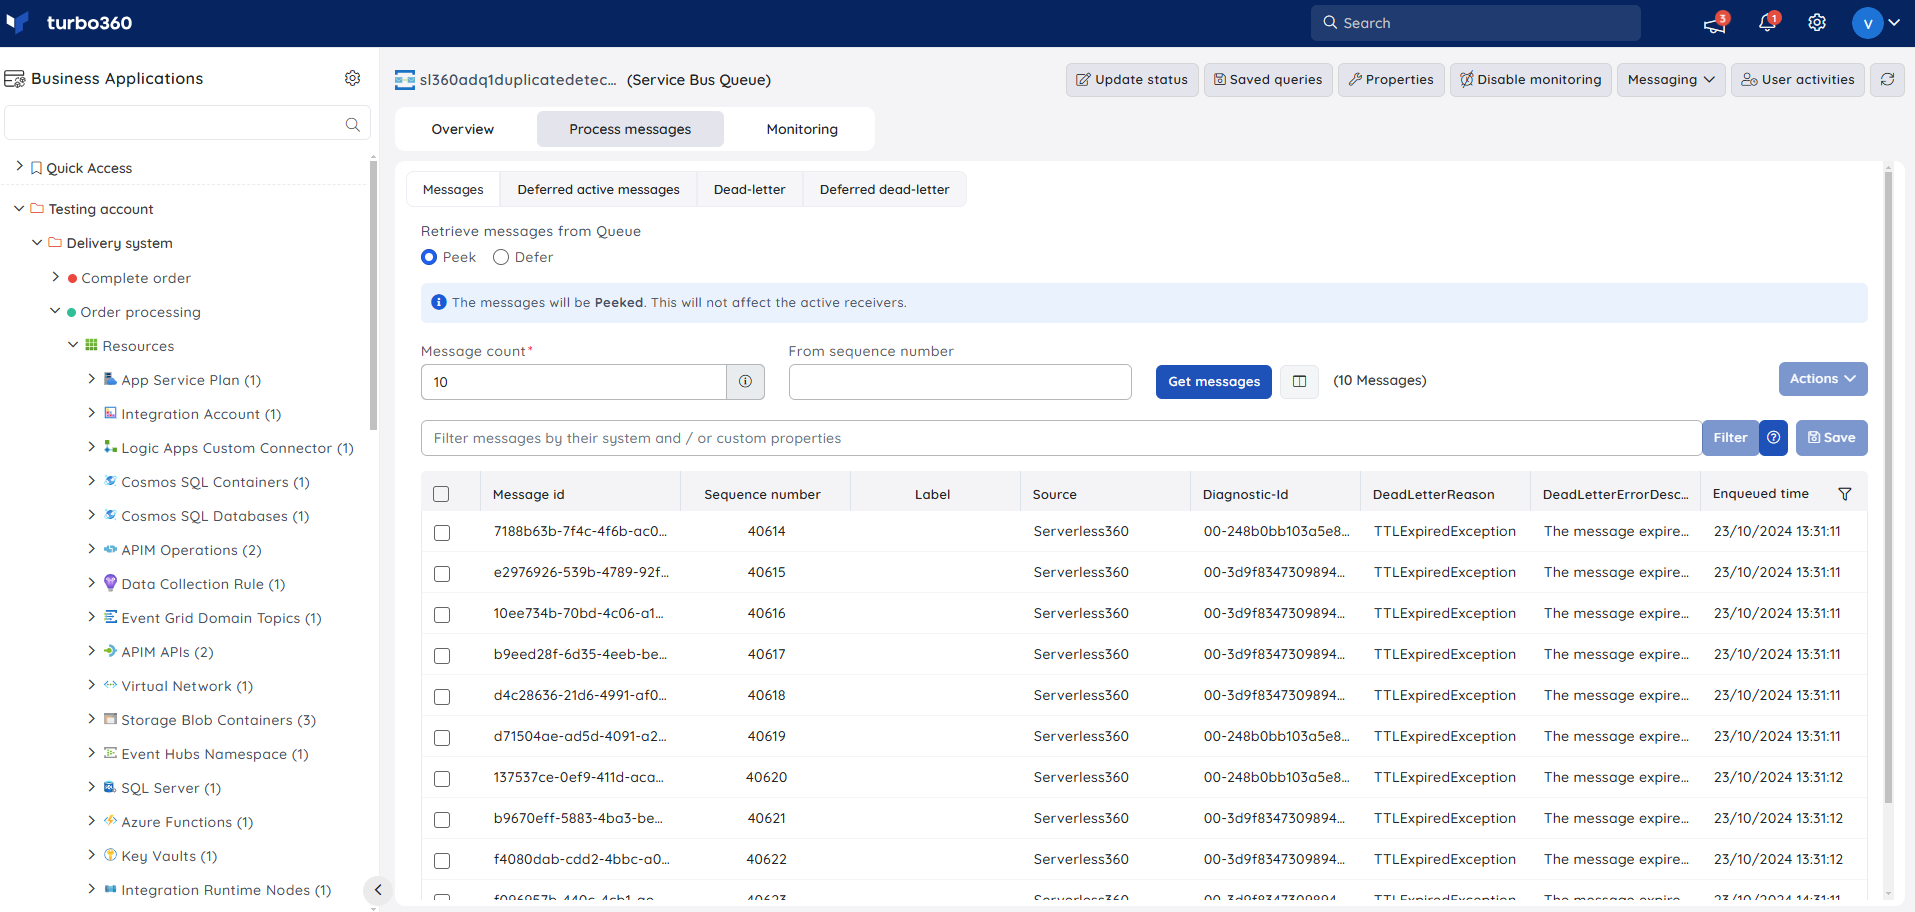Click the sidebar search magnifier icon
Viewport: 1915px width, 912px height.
353,124
